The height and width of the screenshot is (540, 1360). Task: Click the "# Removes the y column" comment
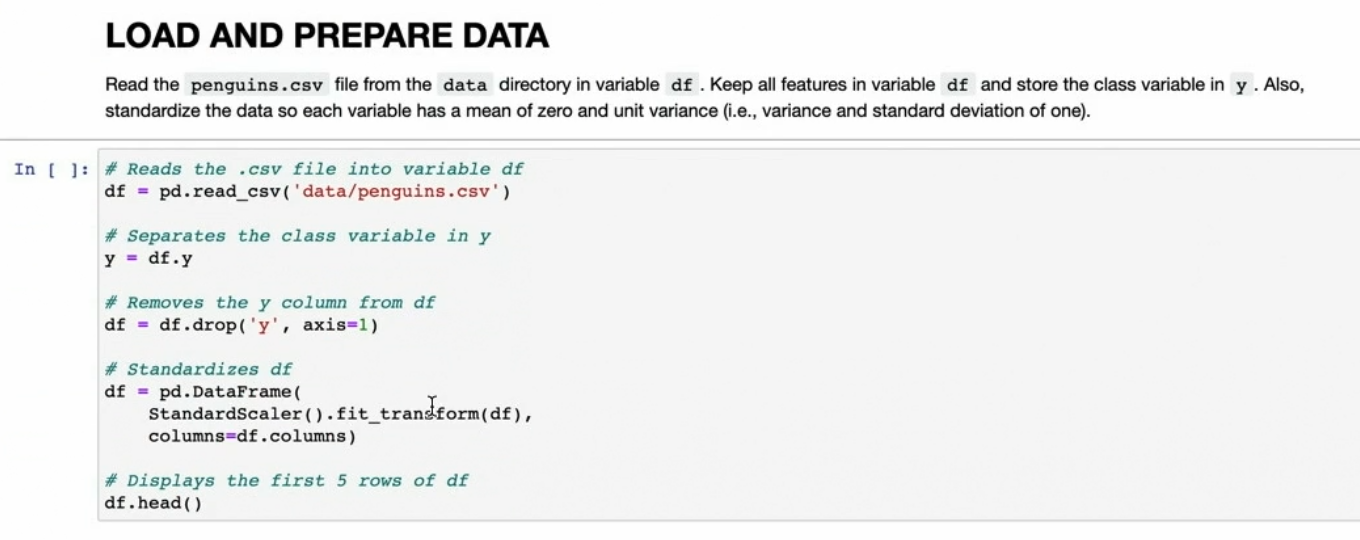(269, 302)
